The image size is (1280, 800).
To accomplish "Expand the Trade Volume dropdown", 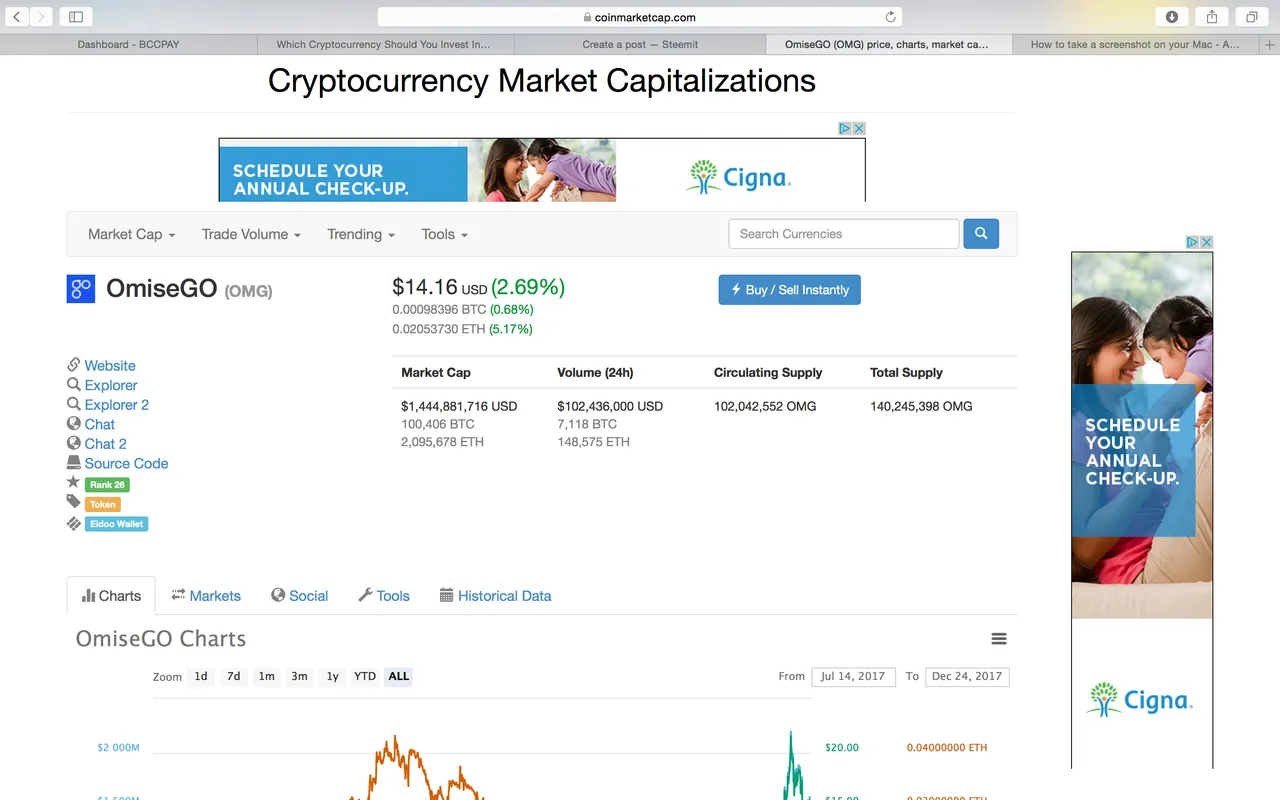I will [251, 234].
